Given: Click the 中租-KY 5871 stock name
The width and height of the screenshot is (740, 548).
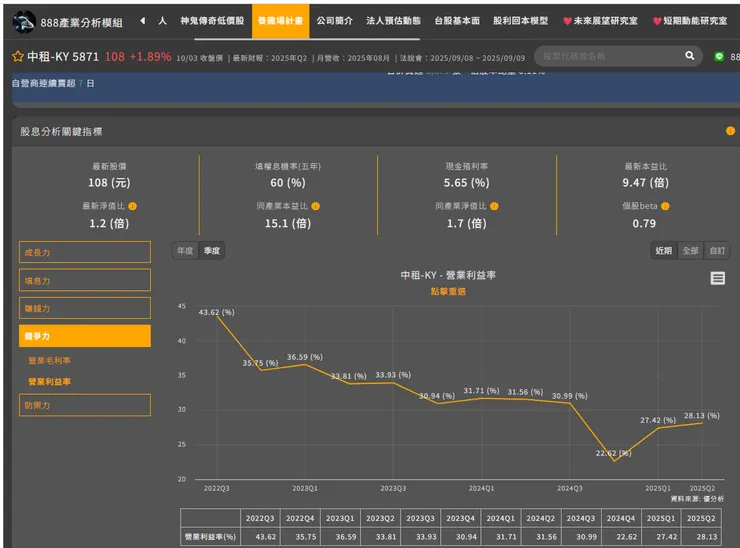Looking at the screenshot, I should tap(63, 57).
